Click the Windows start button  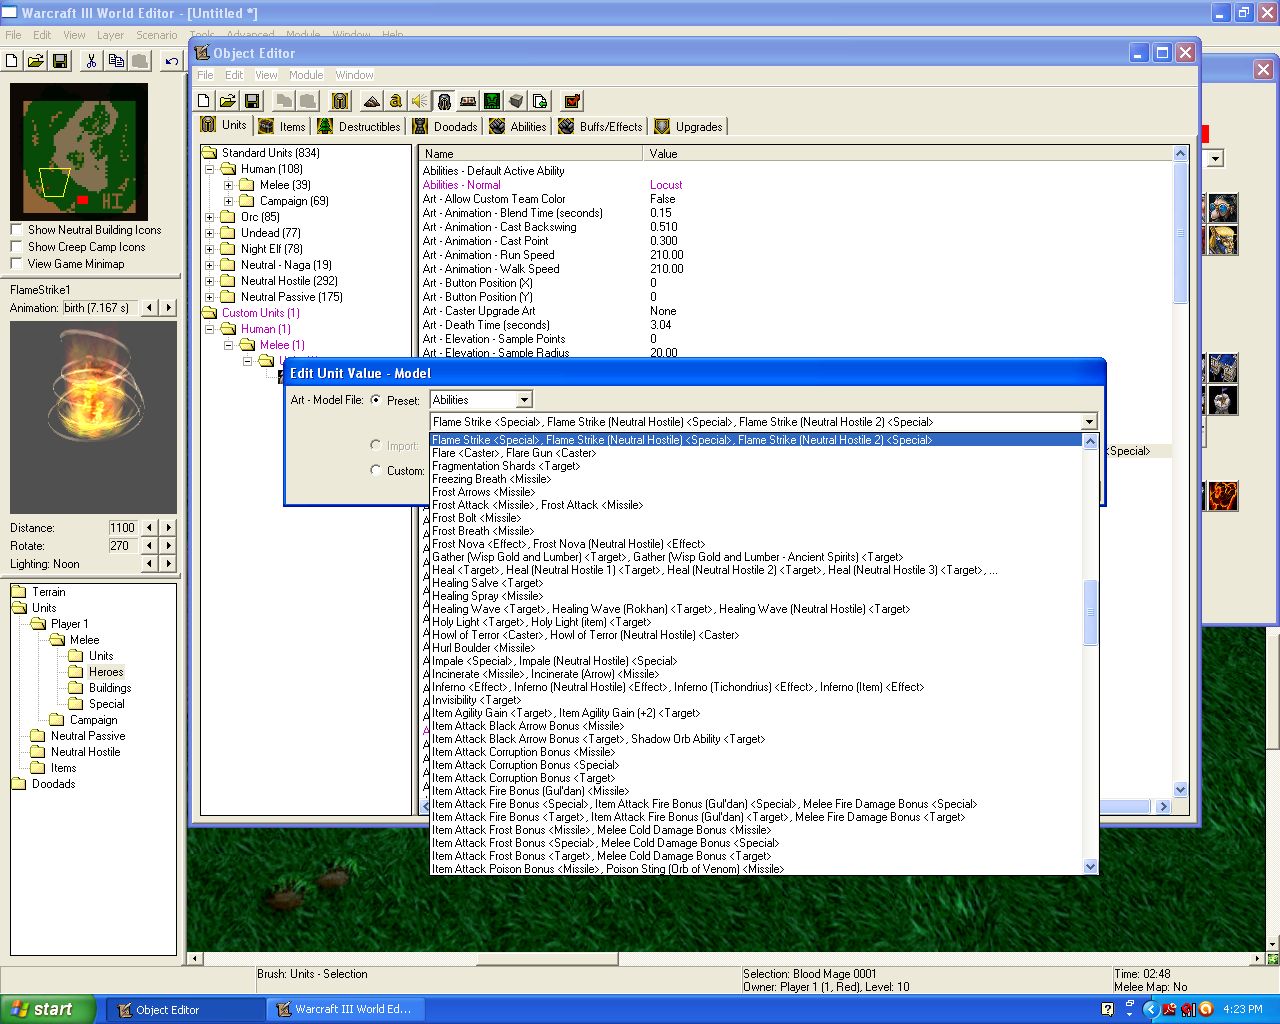tap(48, 1009)
